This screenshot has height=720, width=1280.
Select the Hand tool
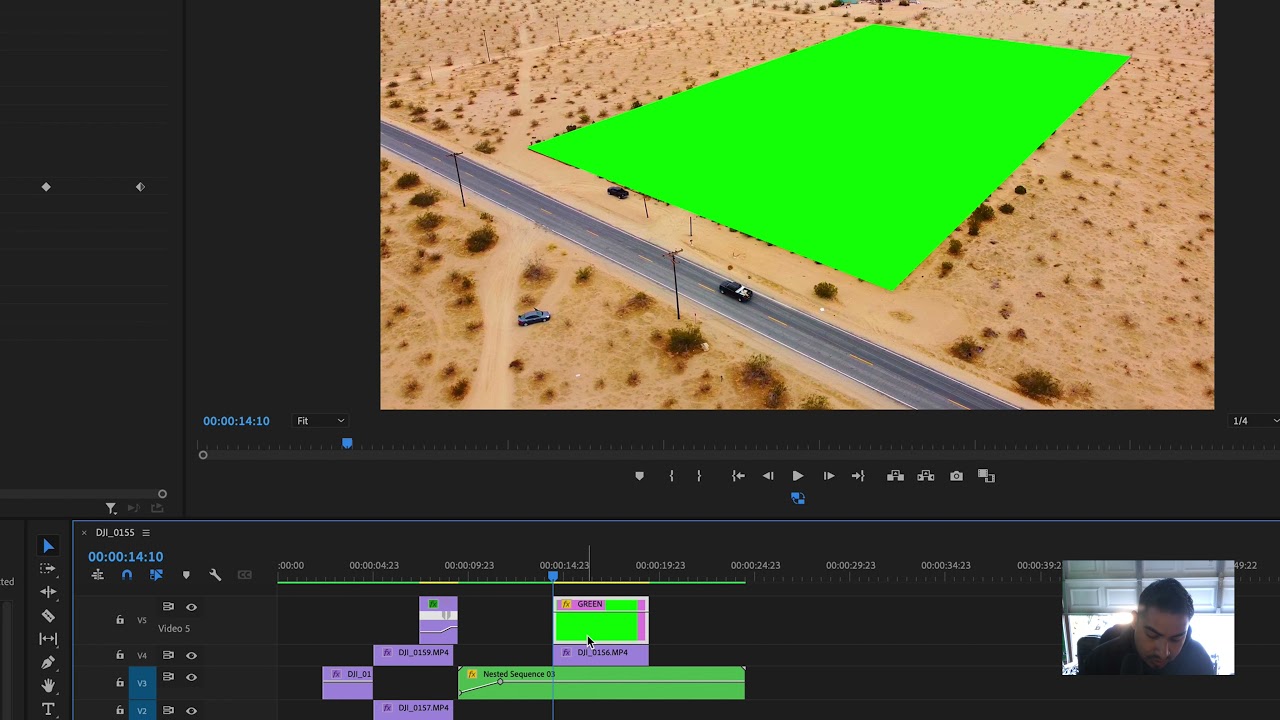tap(48, 686)
